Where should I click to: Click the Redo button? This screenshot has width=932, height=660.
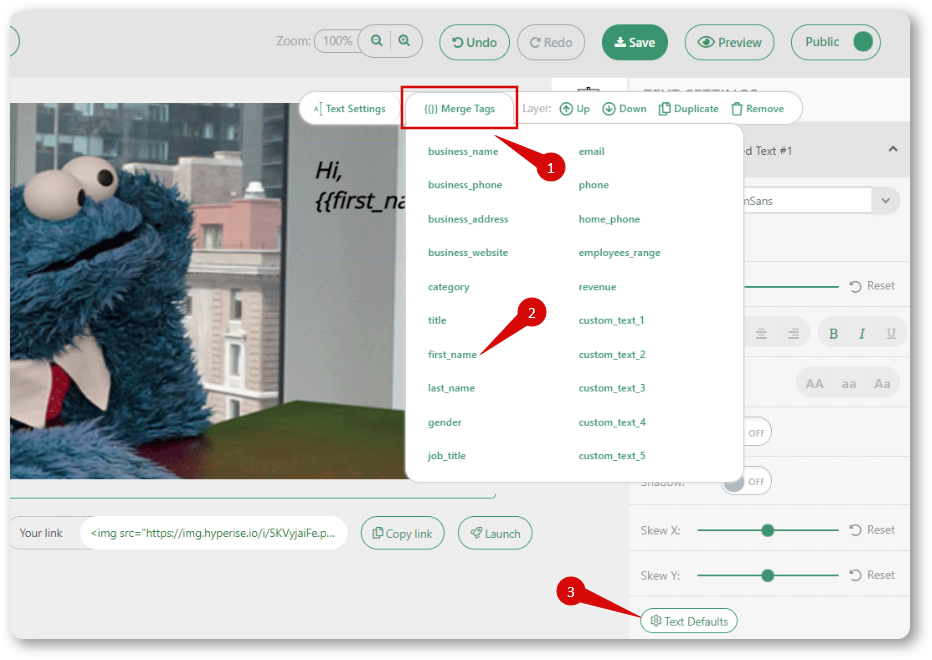(x=551, y=42)
